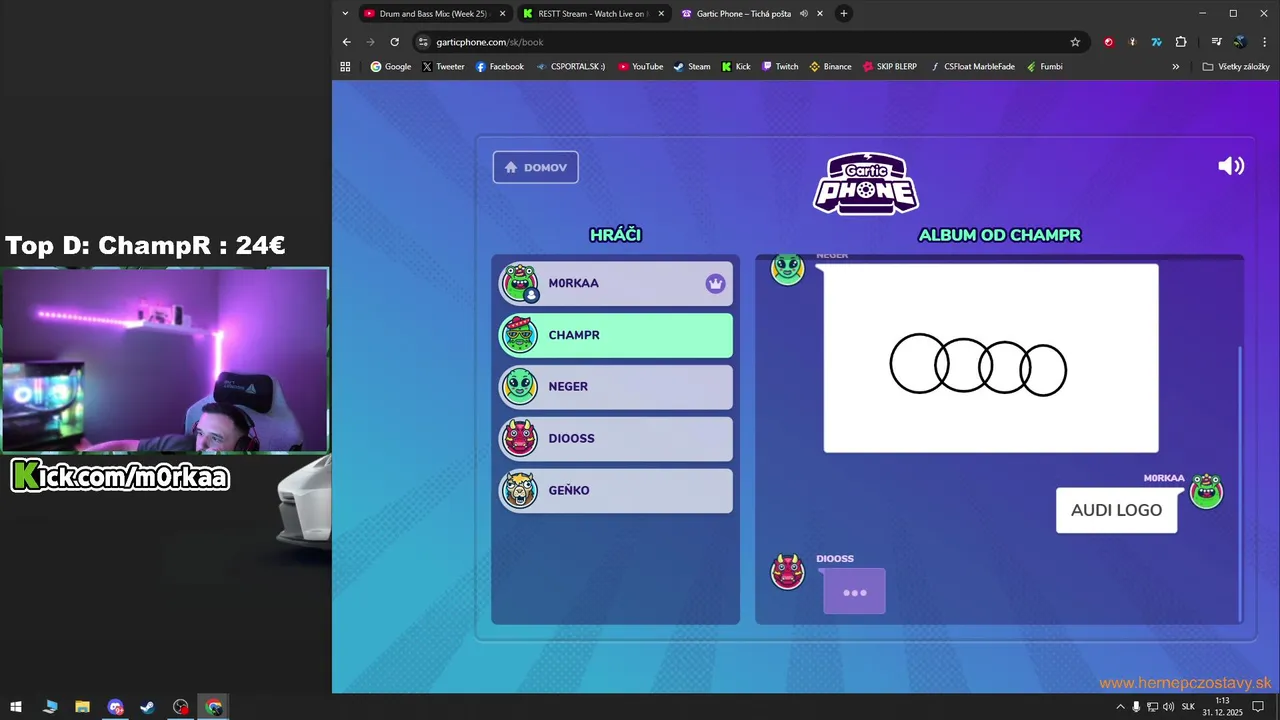This screenshot has height=720, width=1280.
Task: Switch to the RESTT Stream tab
Action: click(x=593, y=14)
